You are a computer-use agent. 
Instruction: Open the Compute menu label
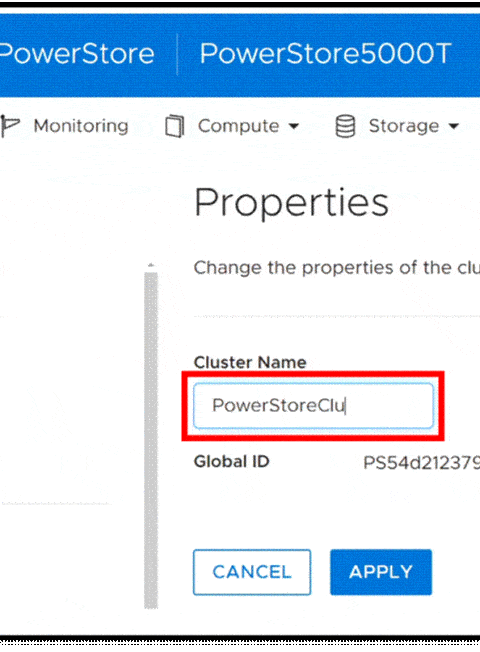tap(238, 126)
